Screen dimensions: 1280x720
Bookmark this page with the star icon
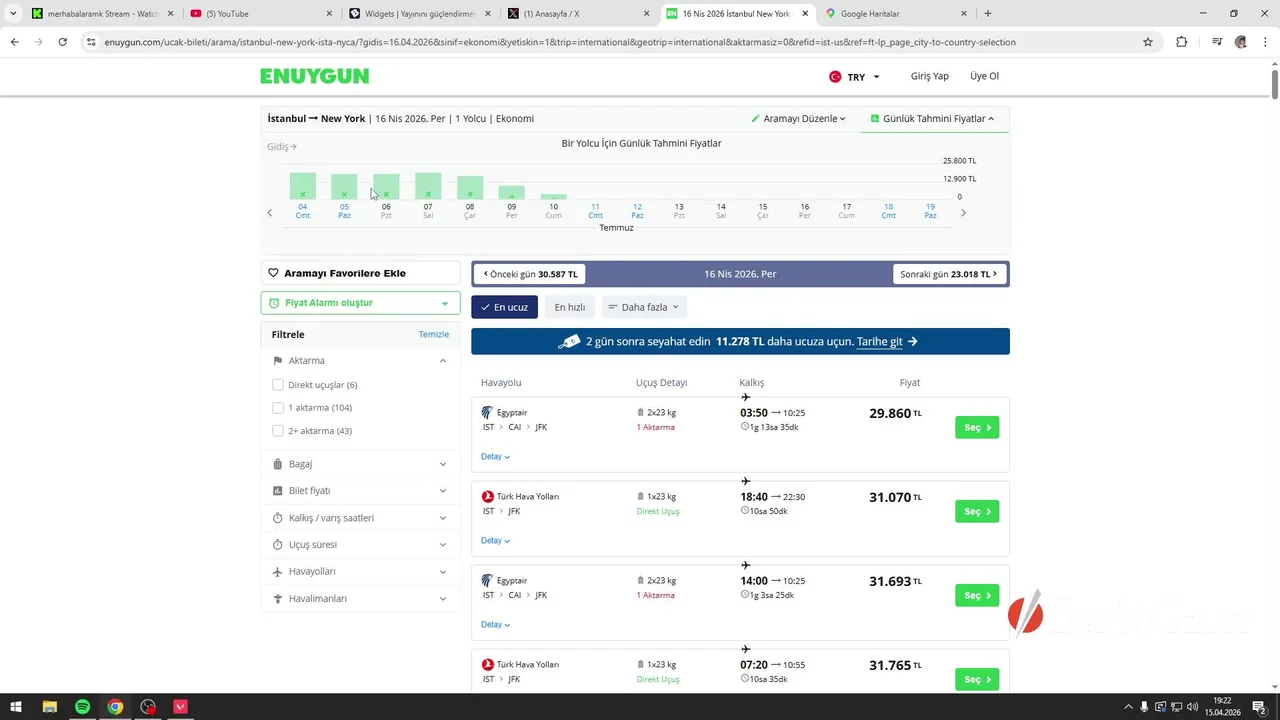coord(1148,42)
